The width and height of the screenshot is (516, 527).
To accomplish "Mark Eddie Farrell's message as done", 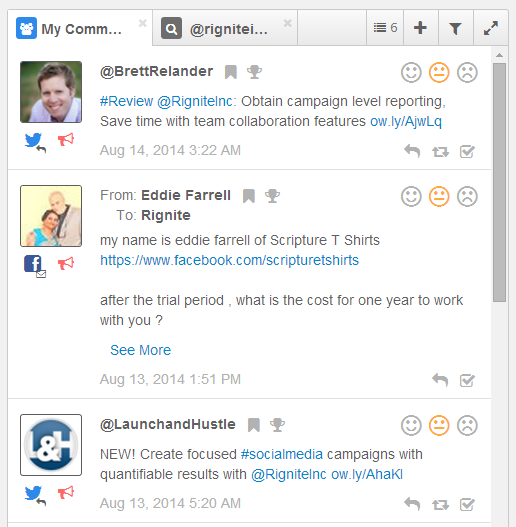I will pyautogui.click(x=467, y=380).
